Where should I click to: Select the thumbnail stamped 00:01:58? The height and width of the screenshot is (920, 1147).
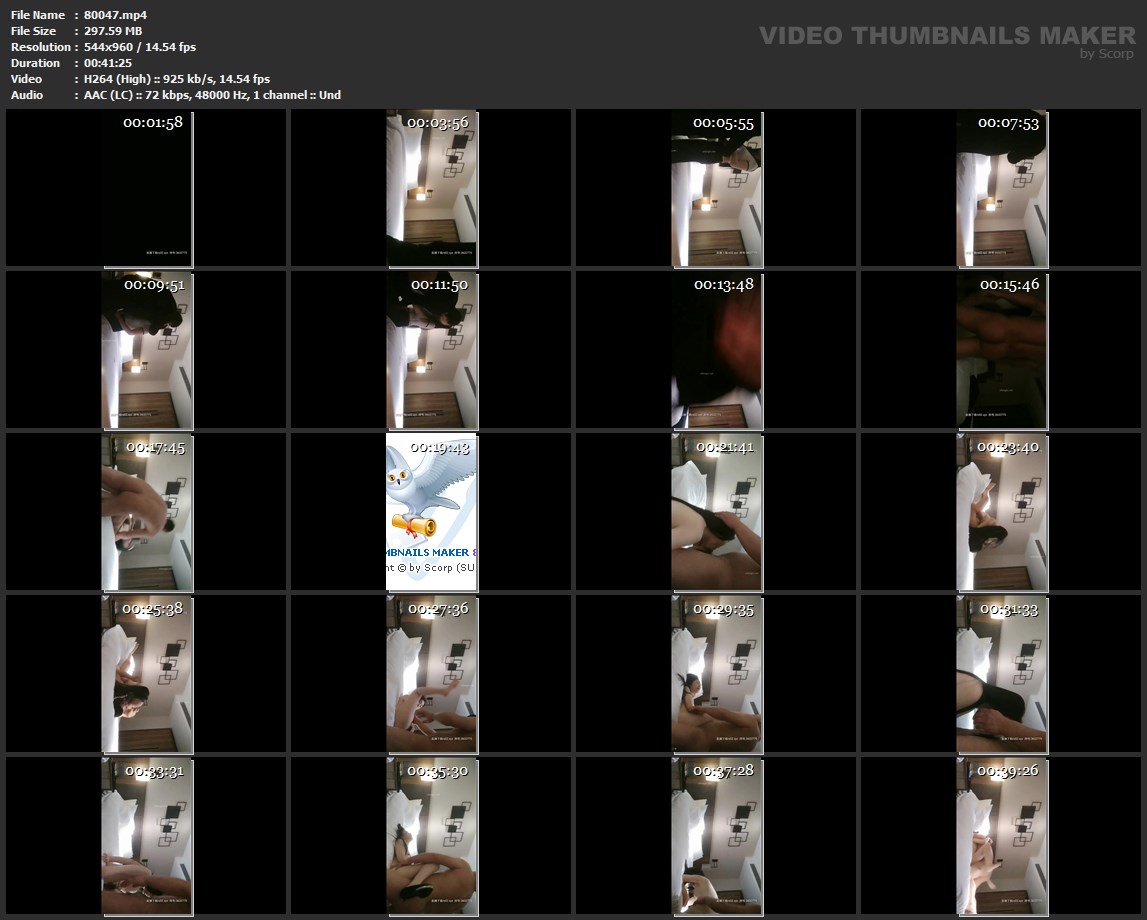tap(147, 189)
